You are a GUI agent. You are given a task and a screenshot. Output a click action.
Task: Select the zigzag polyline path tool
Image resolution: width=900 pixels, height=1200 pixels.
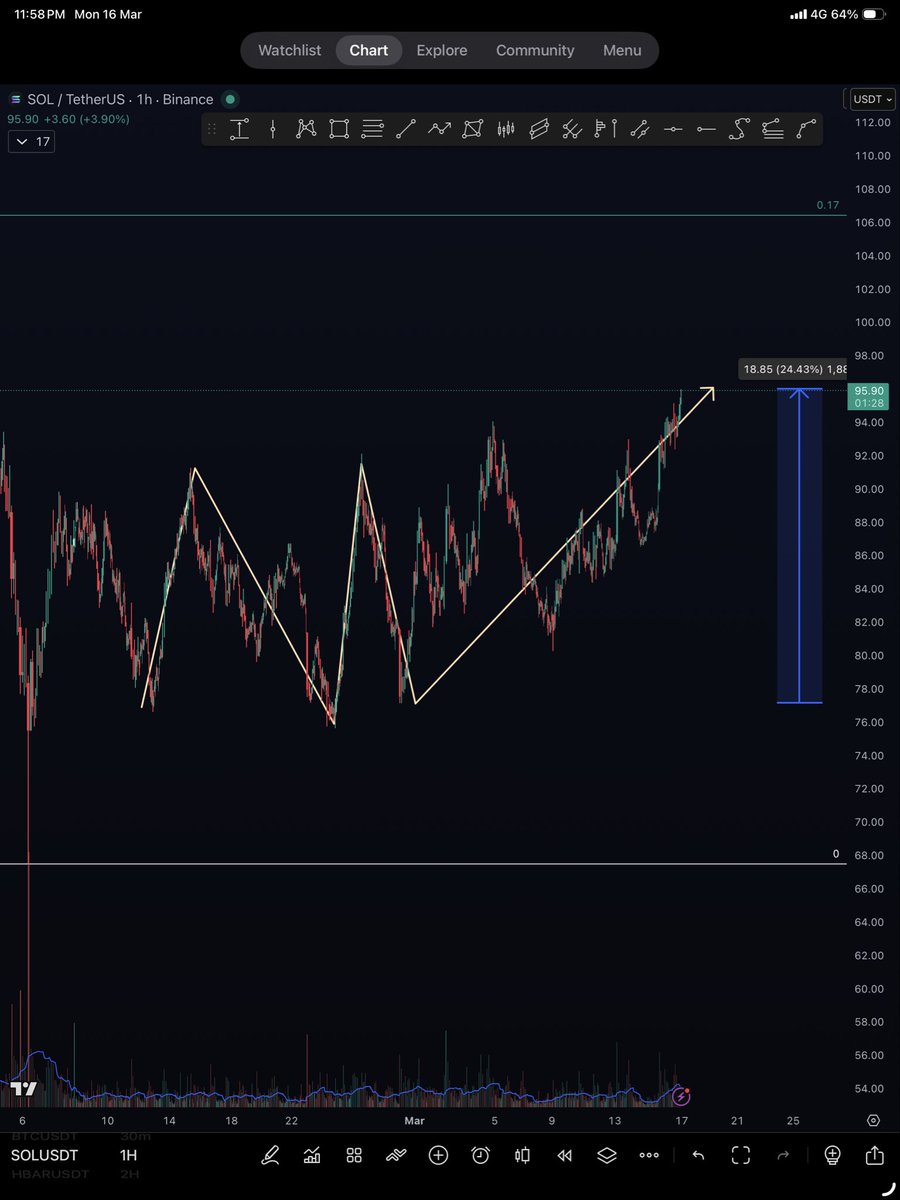[x=439, y=128]
